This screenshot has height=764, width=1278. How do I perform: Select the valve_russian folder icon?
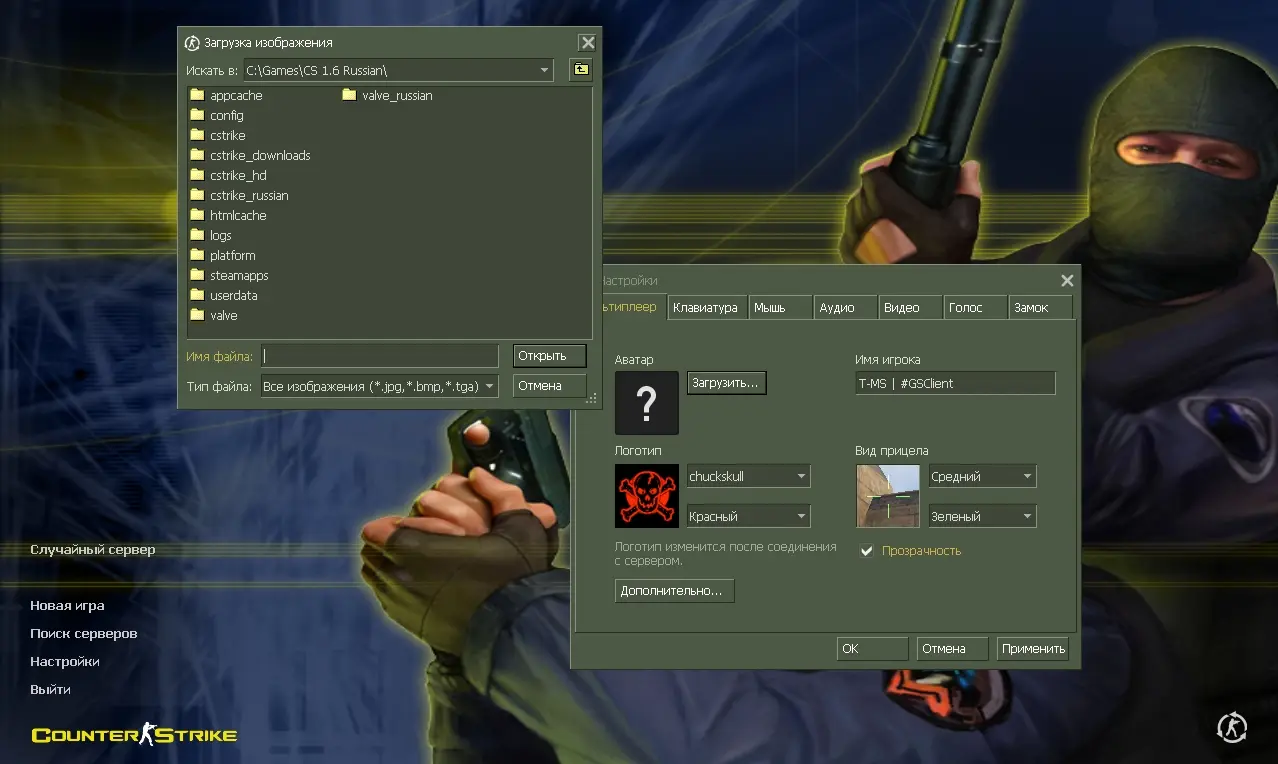click(x=349, y=95)
